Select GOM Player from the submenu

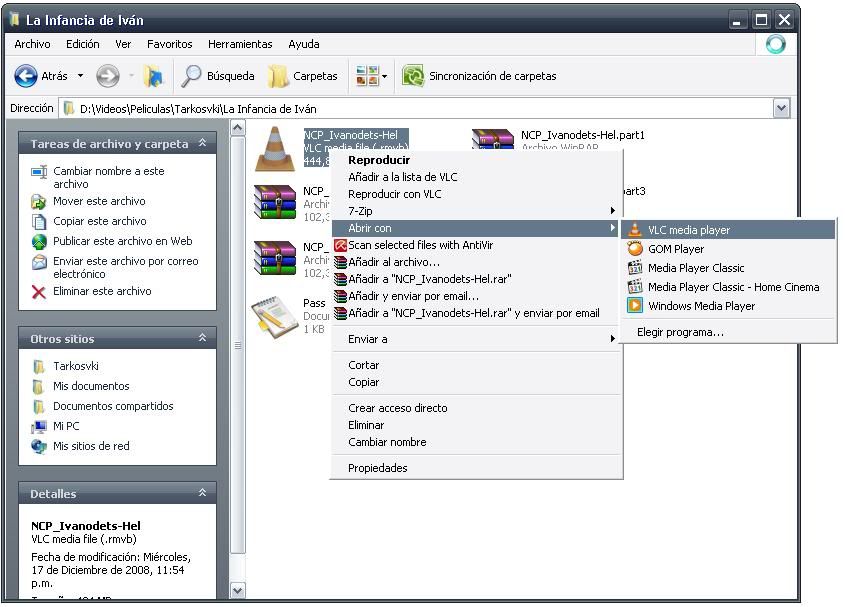tap(675, 249)
